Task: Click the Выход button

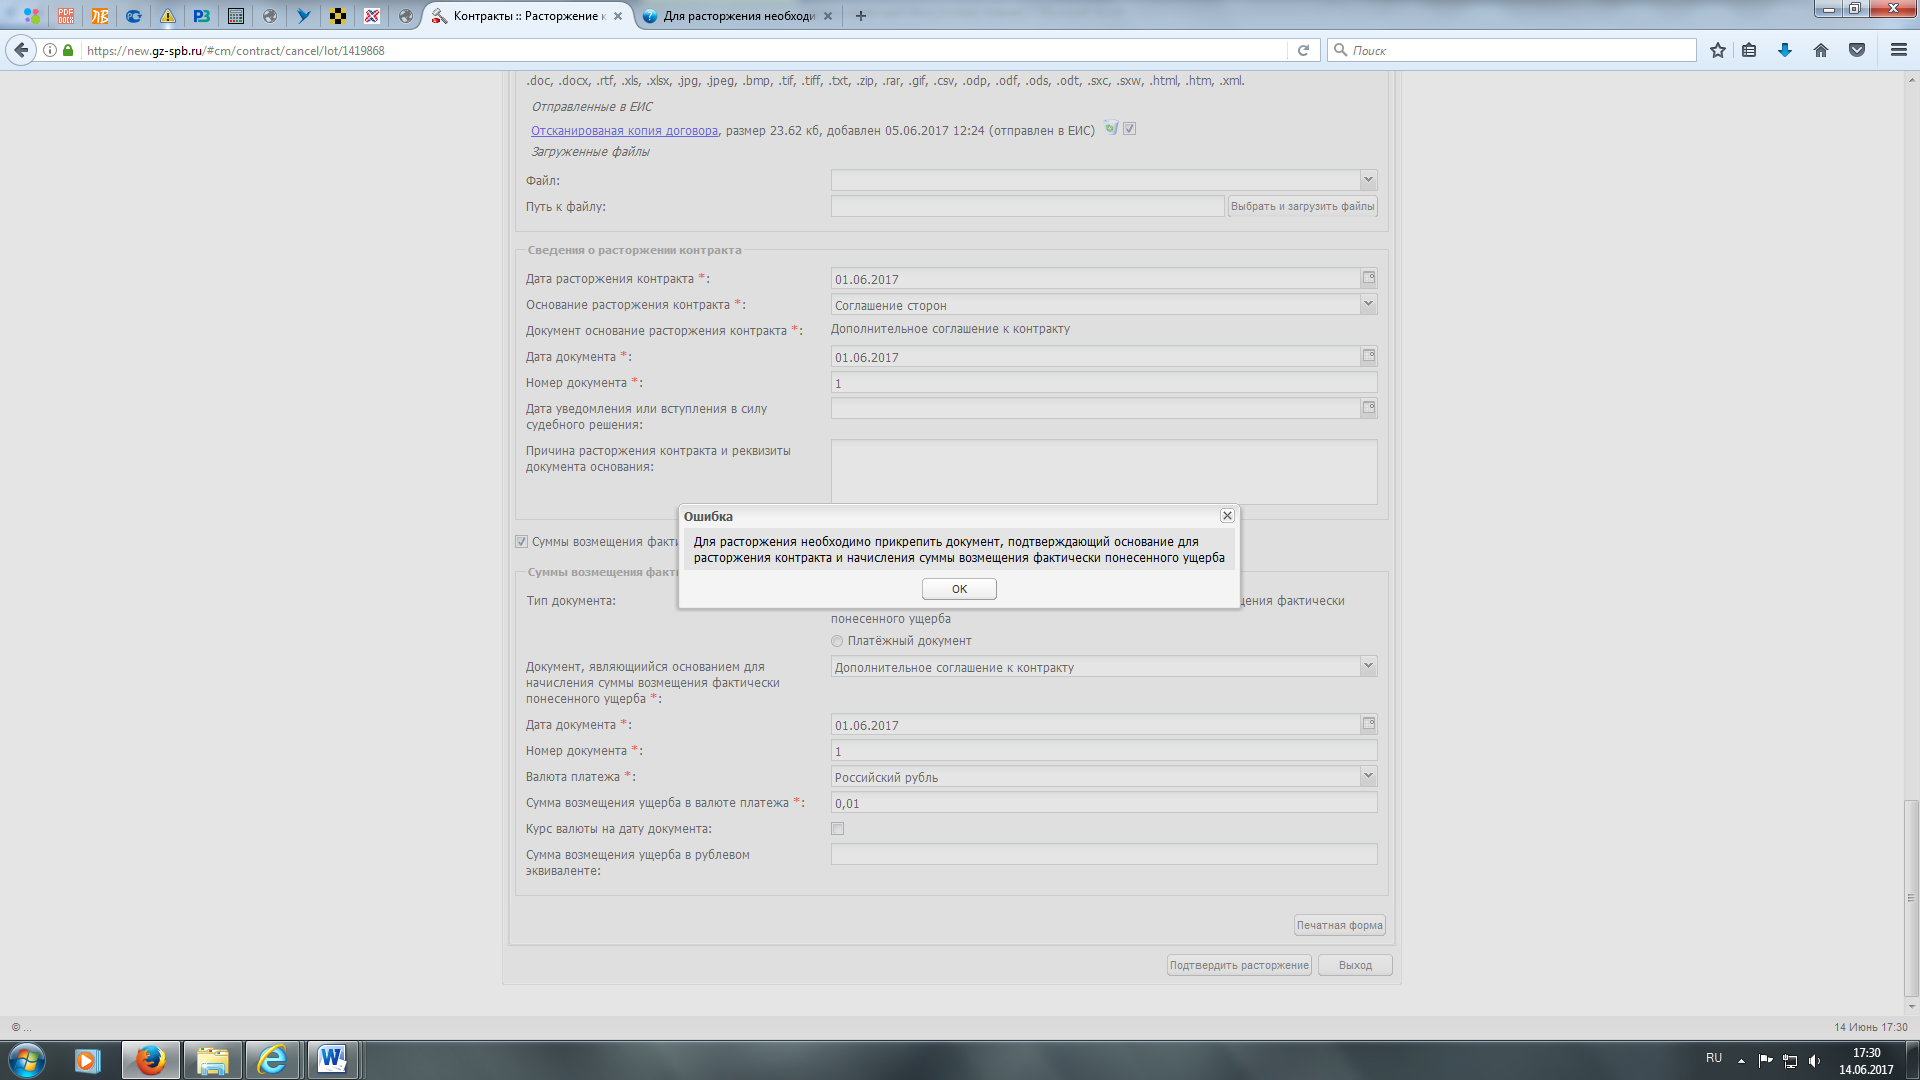Action: click(1355, 965)
